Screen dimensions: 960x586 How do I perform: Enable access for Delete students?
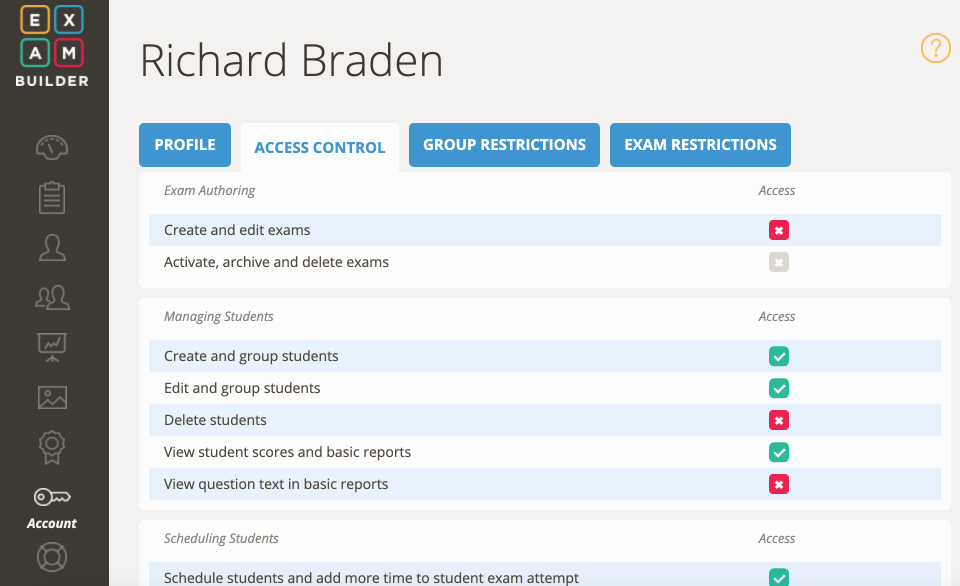779,420
